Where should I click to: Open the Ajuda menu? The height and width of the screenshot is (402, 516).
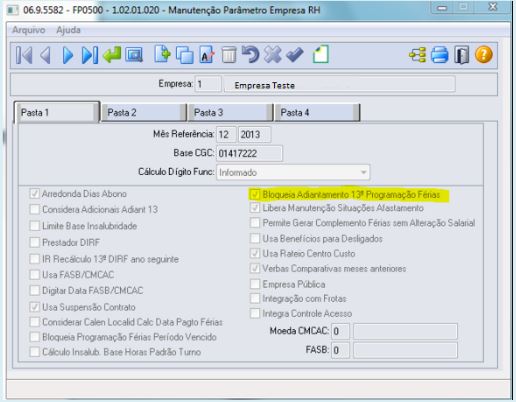click(68, 30)
